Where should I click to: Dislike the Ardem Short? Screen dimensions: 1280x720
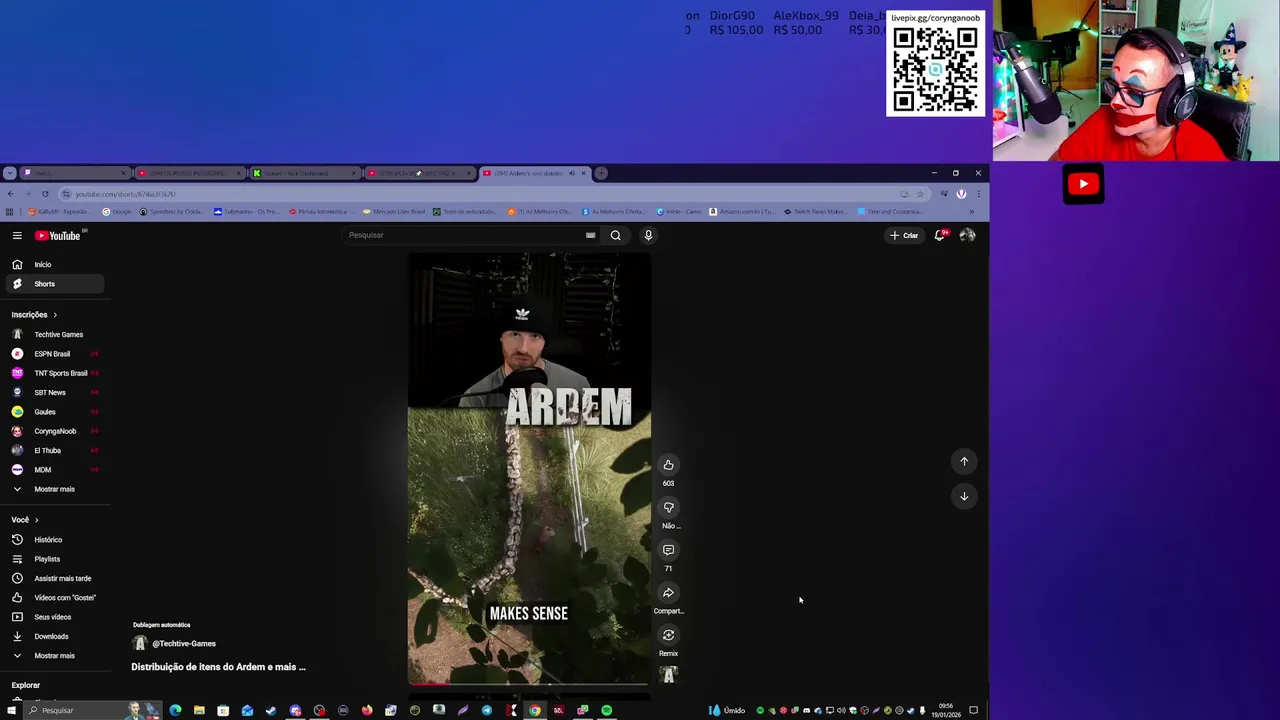(x=668, y=507)
